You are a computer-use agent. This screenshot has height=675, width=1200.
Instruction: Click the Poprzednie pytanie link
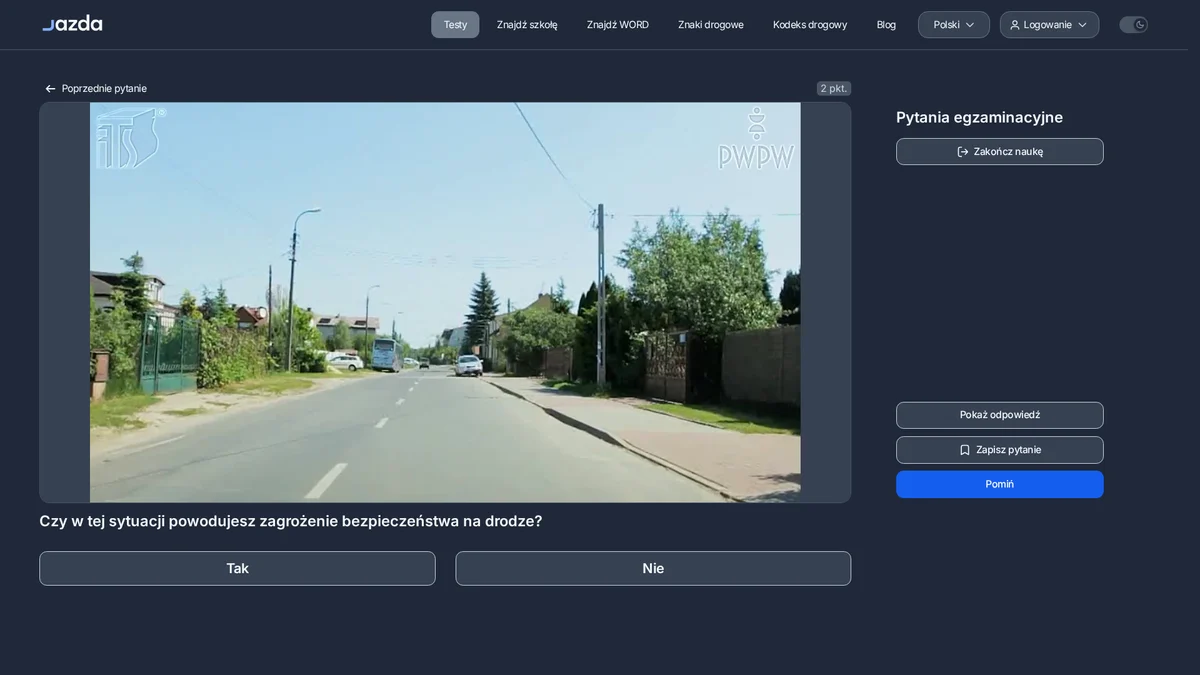(x=96, y=89)
